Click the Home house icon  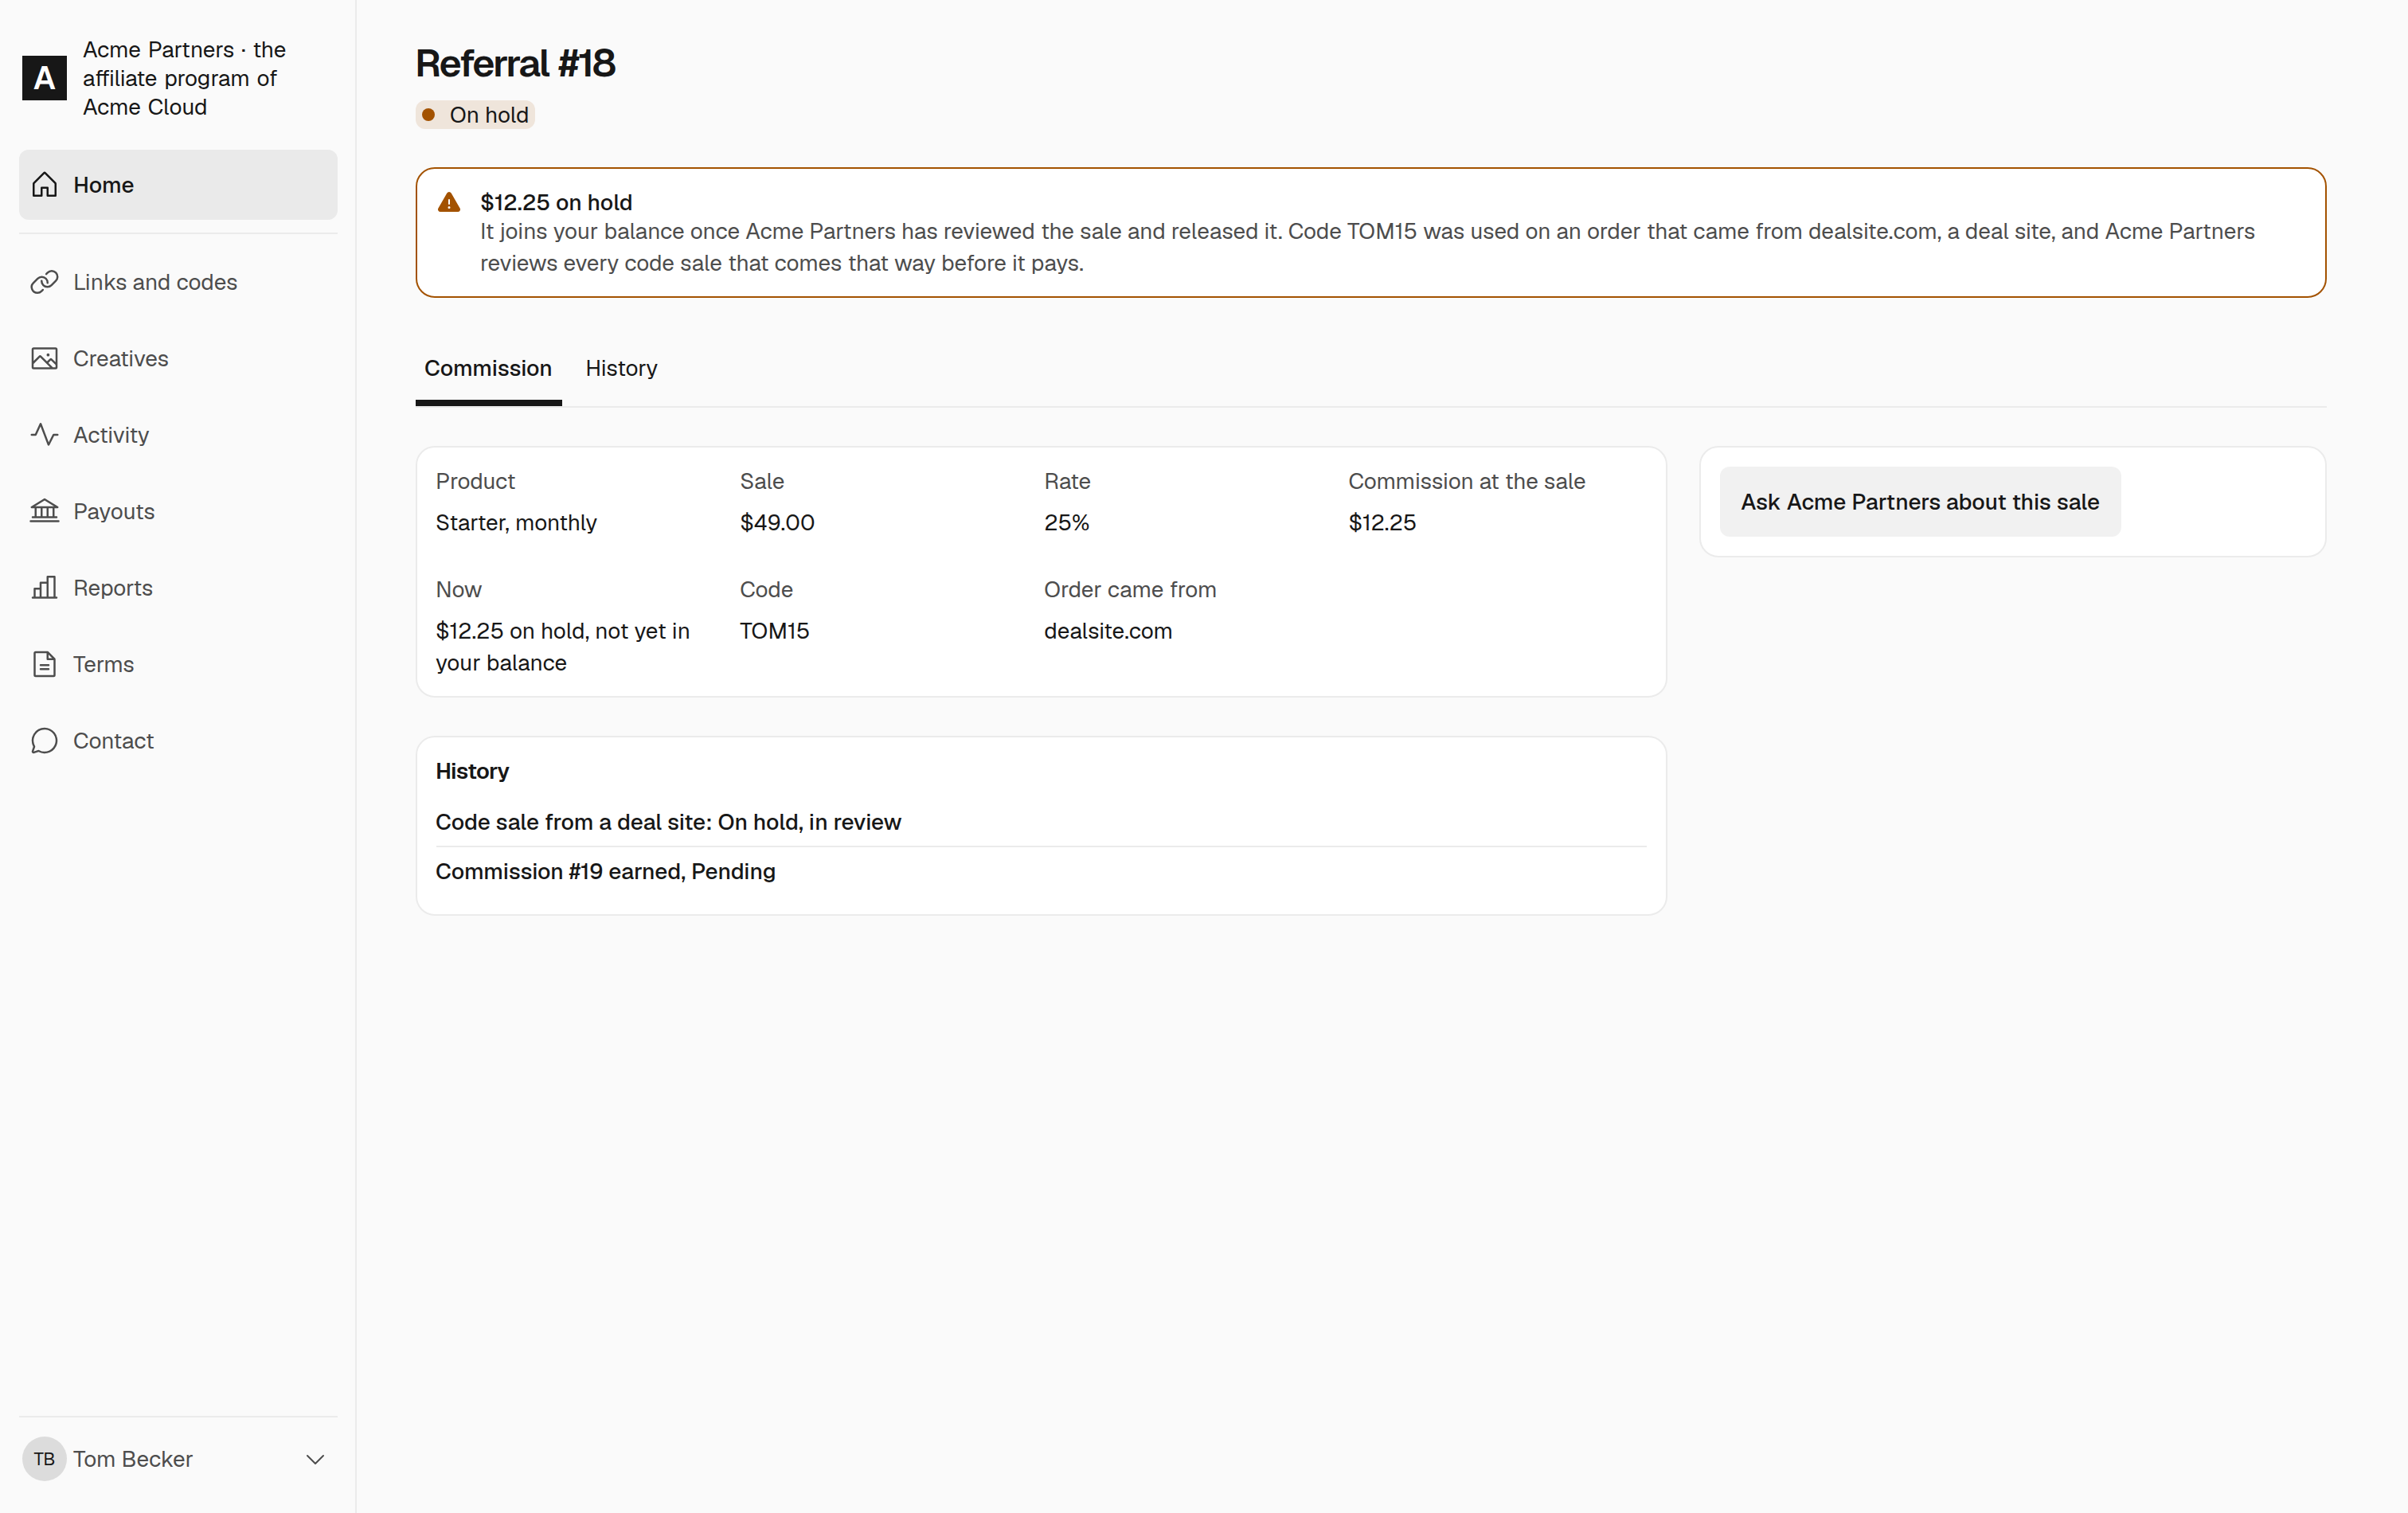pos(44,185)
